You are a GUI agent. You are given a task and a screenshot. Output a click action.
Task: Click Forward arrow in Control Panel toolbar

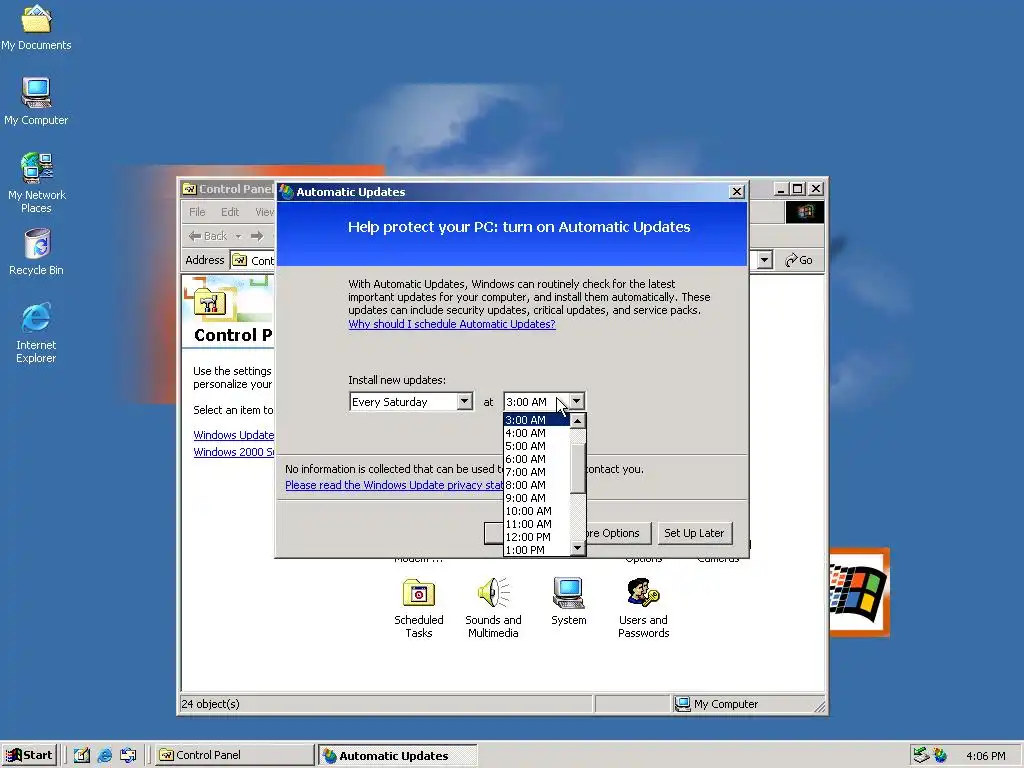(x=257, y=236)
